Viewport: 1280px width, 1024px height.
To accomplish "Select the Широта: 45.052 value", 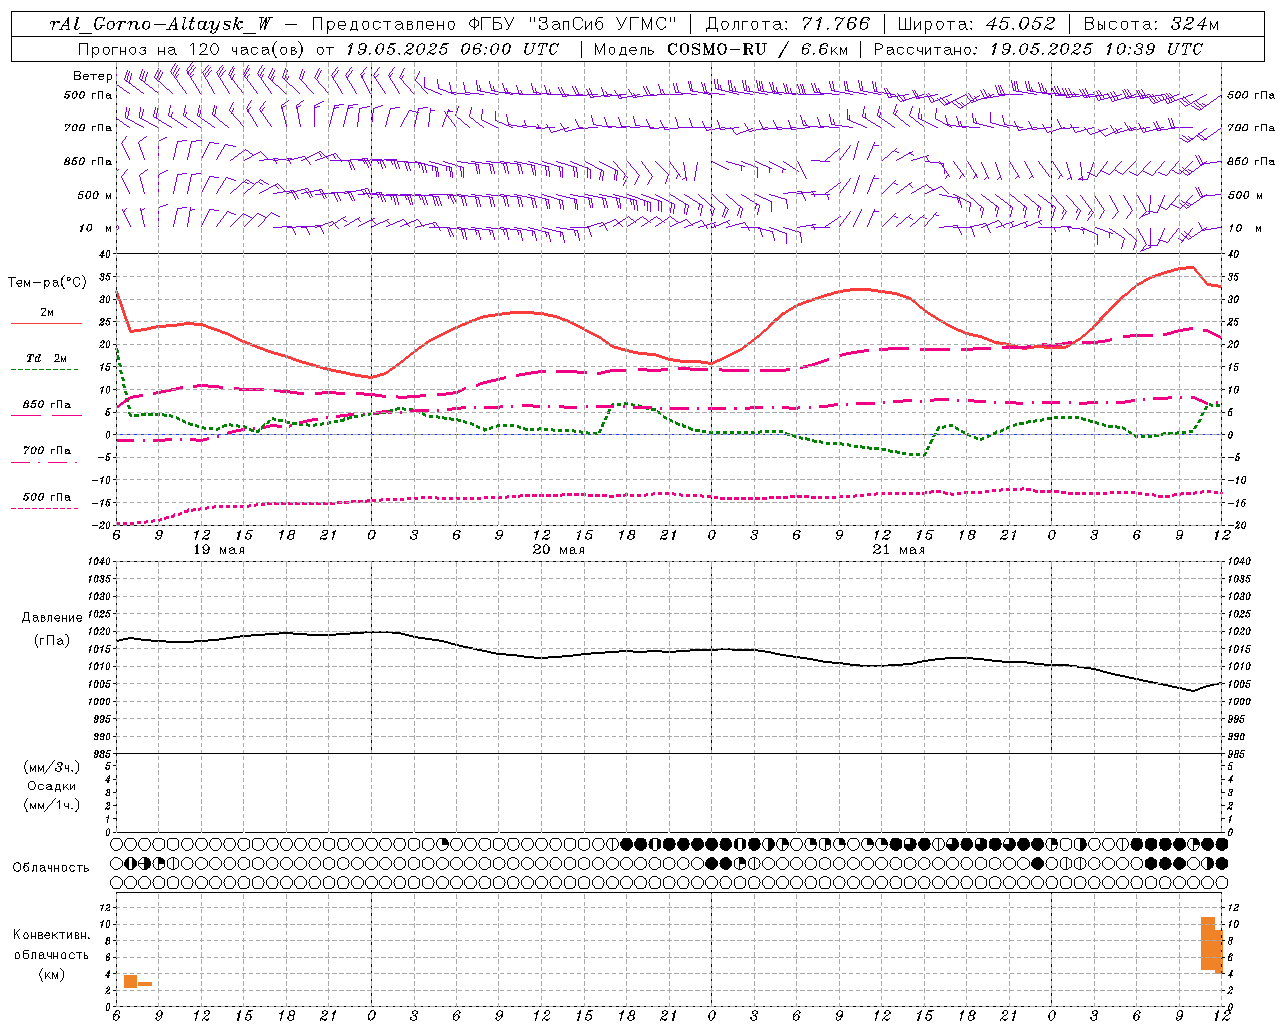I will pyautogui.click(x=977, y=24).
